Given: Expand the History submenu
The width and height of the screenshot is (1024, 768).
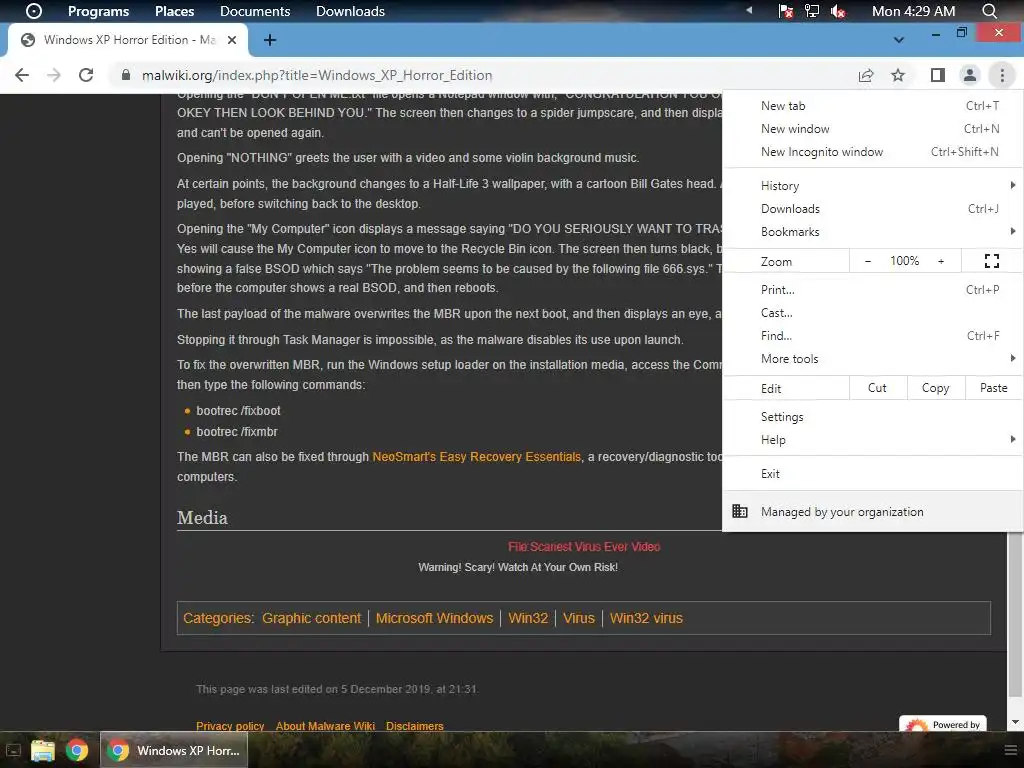Looking at the screenshot, I should coord(873,185).
